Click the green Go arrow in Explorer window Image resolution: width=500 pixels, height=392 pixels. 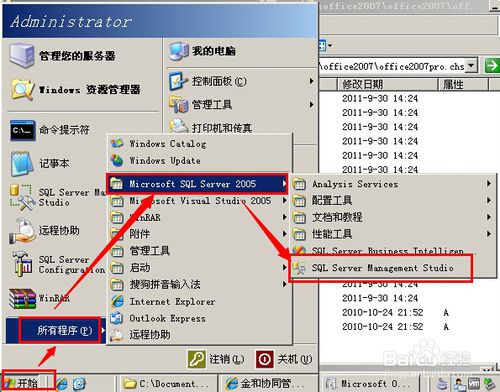pyautogui.click(x=492, y=65)
